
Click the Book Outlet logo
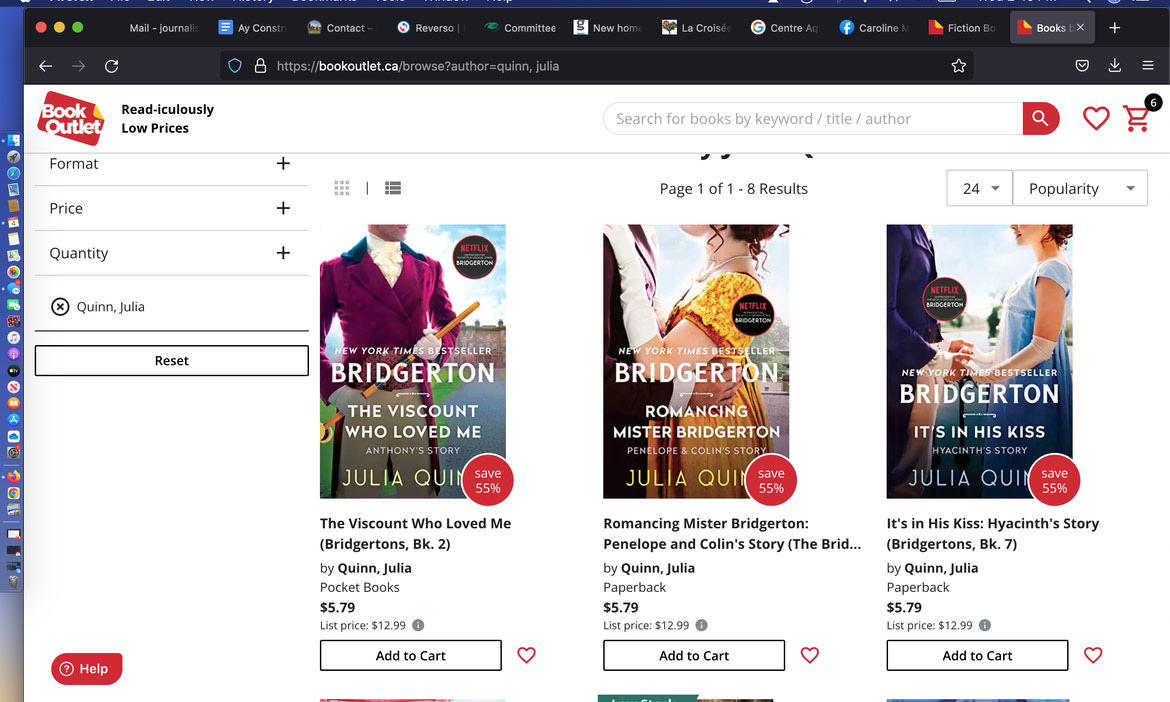(71, 118)
